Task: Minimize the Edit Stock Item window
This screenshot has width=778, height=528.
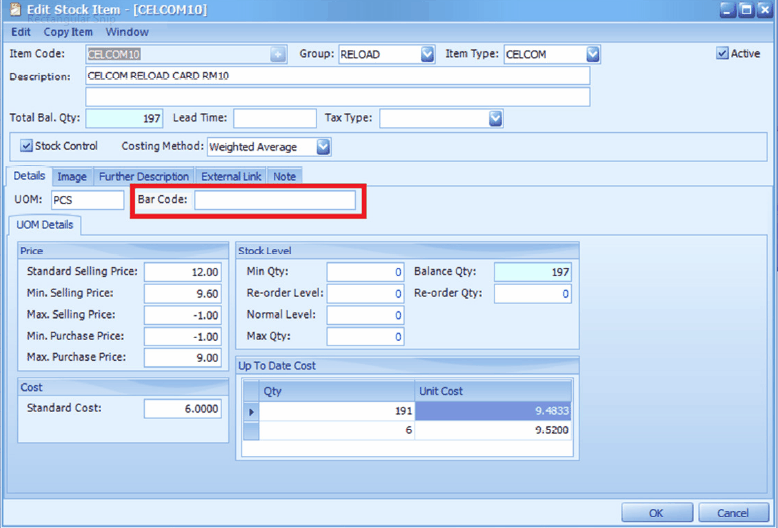Action: [x=728, y=9]
